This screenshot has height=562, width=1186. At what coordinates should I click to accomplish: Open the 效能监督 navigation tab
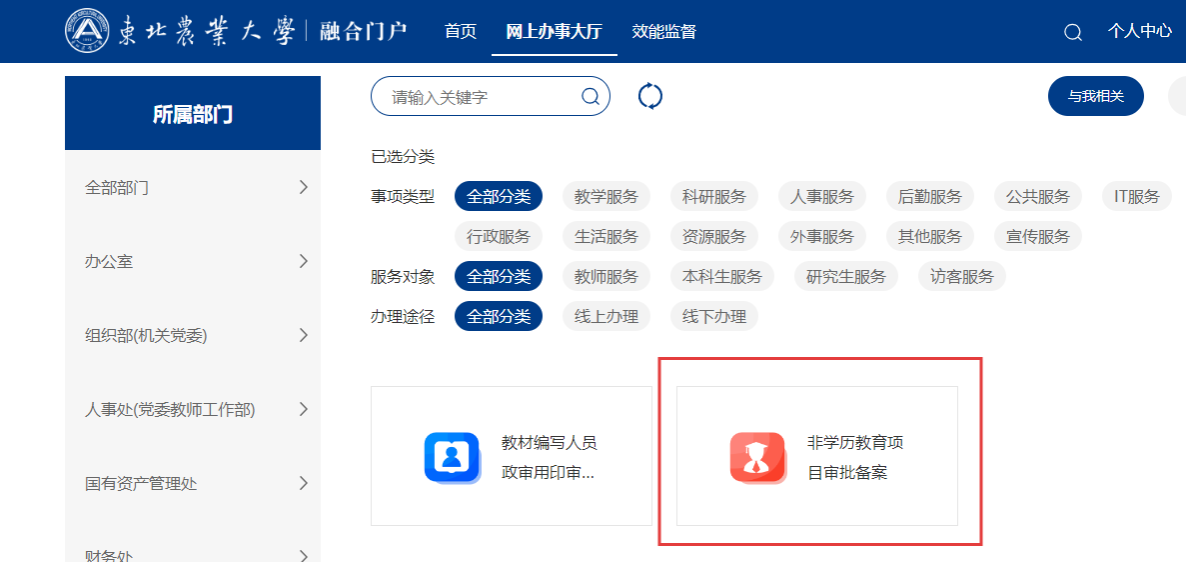(664, 31)
